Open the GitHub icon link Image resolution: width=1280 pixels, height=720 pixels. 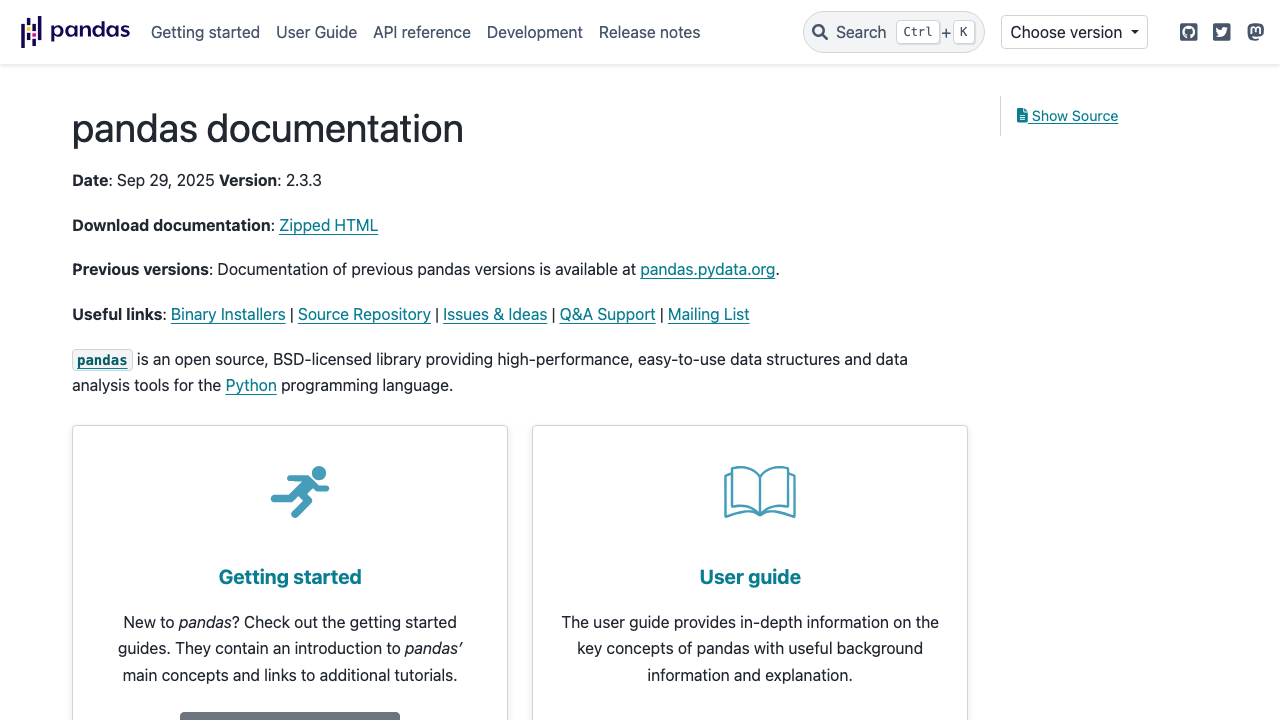click(x=1188, y=32)
